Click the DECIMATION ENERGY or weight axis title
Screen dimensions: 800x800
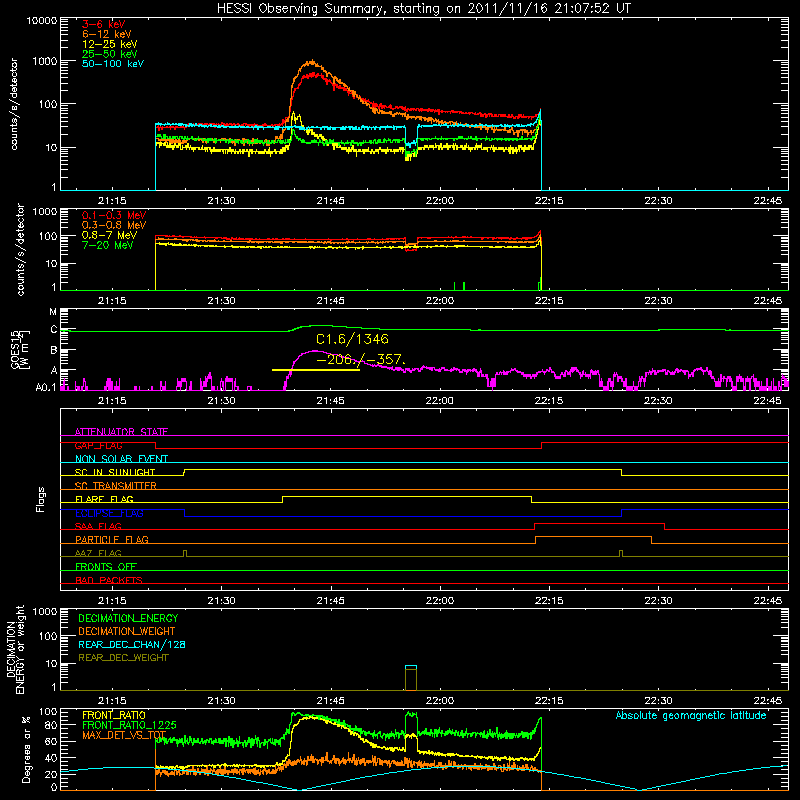click(15, 649)
